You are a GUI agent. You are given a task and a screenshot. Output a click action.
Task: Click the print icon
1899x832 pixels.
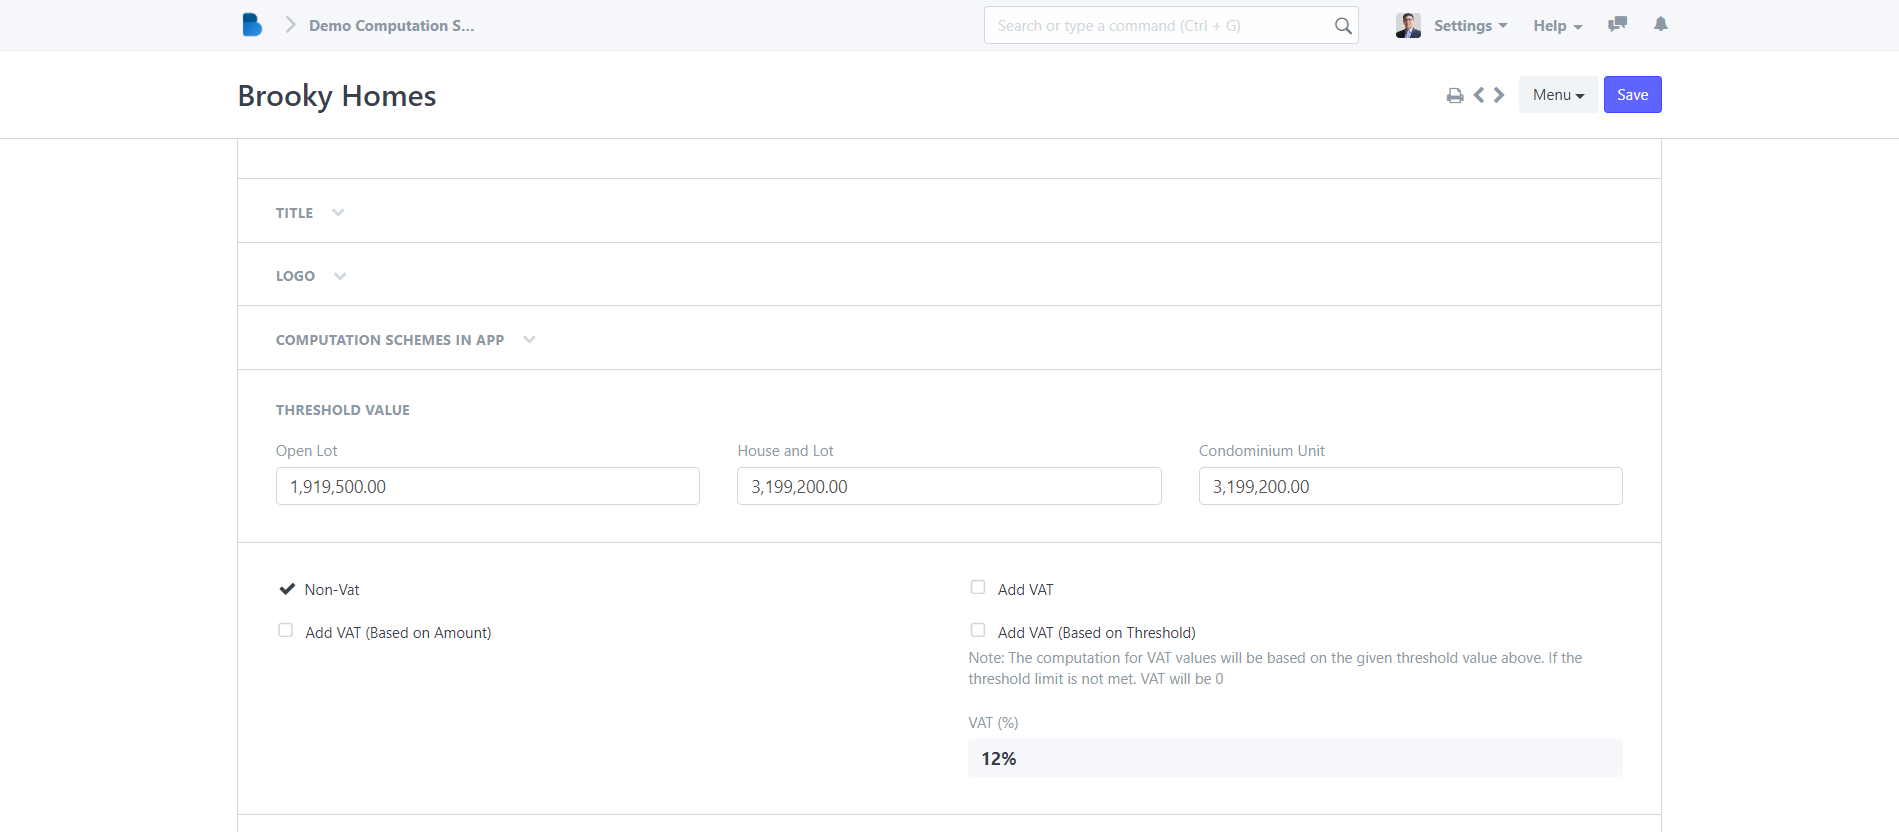point(1455,96)
